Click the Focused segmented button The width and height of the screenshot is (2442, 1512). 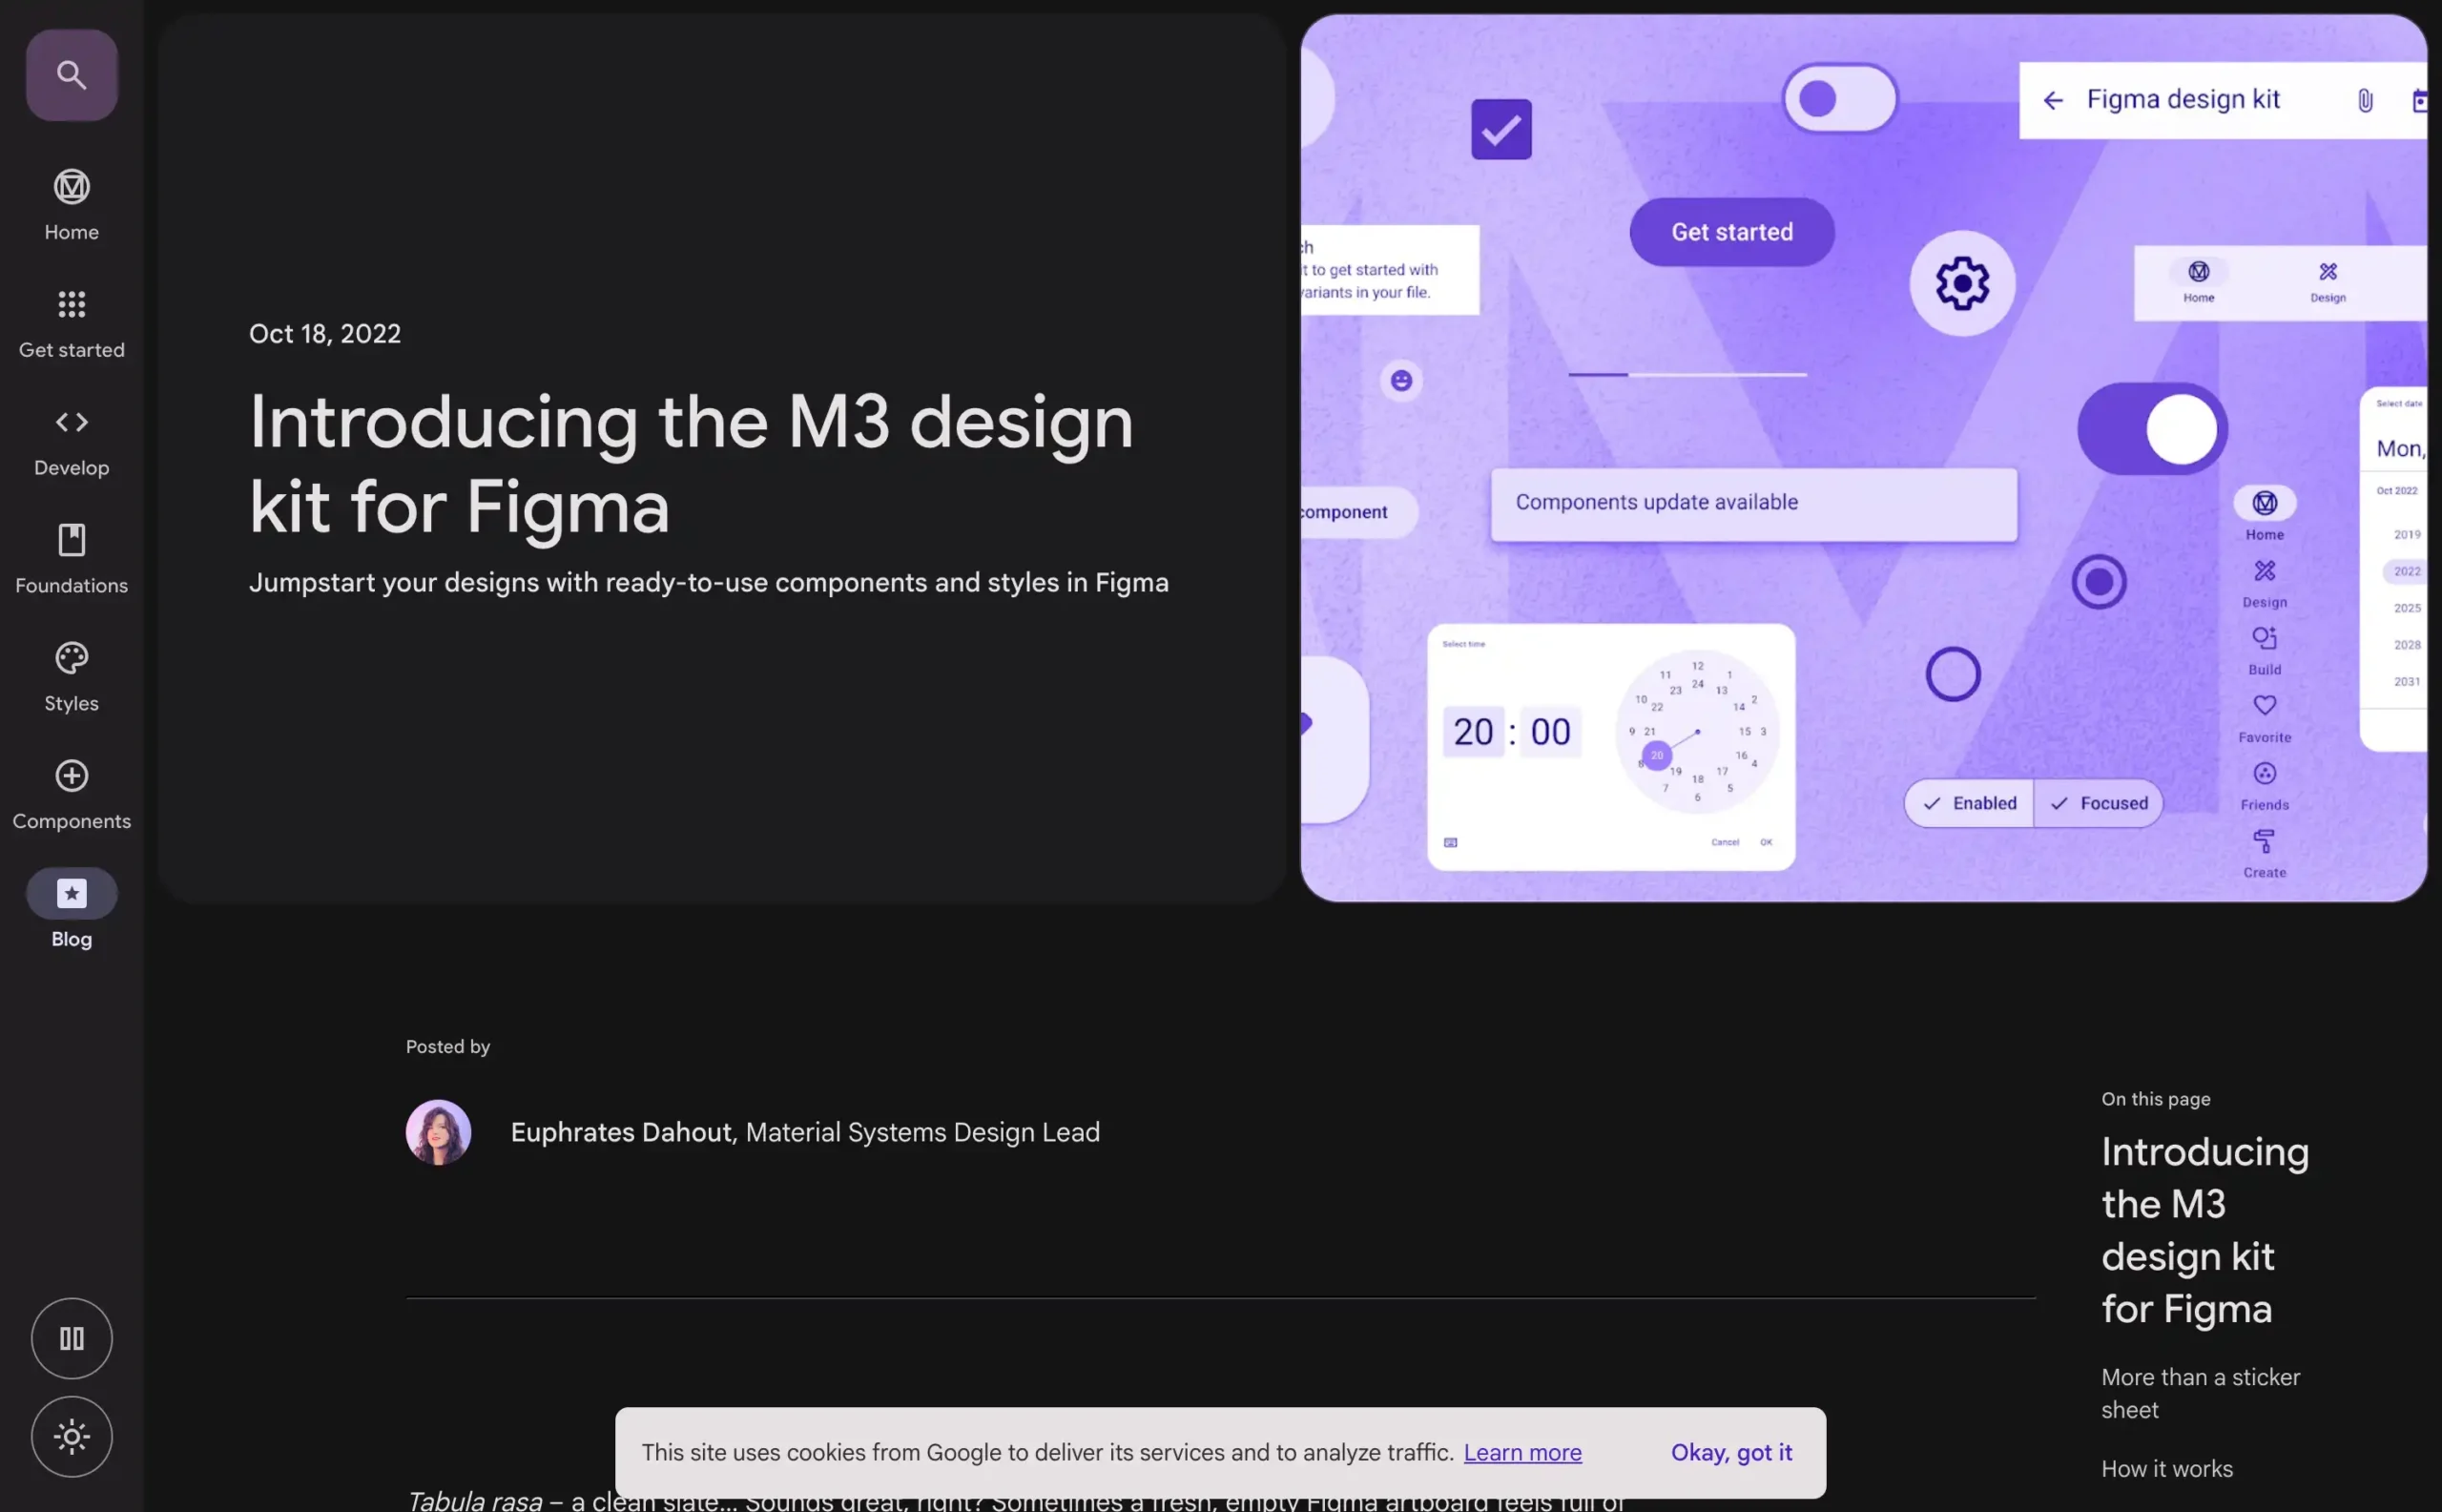tap(2098, 803)
